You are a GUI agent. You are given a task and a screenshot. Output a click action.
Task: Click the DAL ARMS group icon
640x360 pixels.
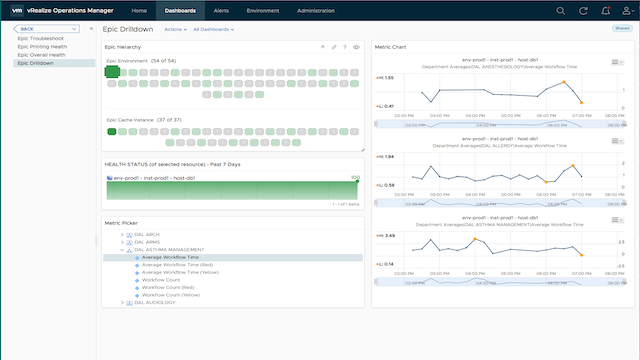tap(129, 242)
